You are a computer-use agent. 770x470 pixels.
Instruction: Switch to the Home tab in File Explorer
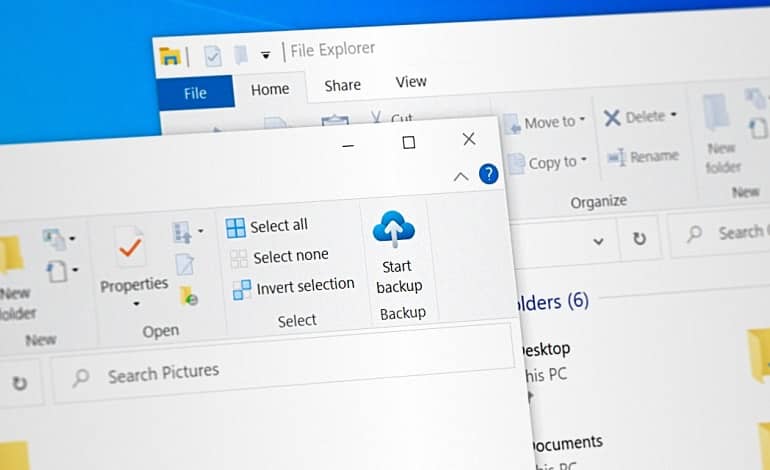tap(270, 89)
